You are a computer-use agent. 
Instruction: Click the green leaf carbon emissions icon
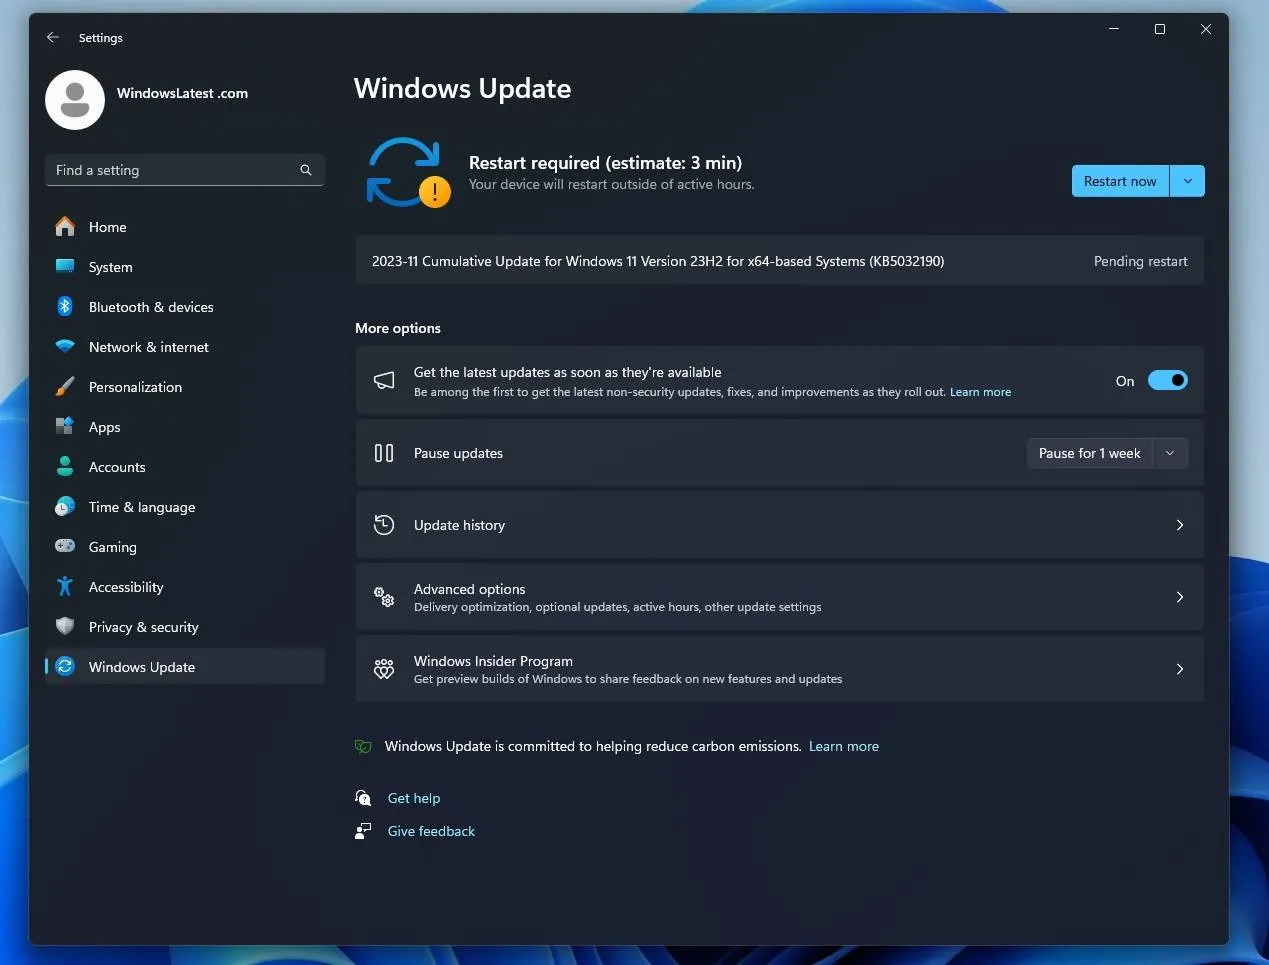[x=363, y=746]
